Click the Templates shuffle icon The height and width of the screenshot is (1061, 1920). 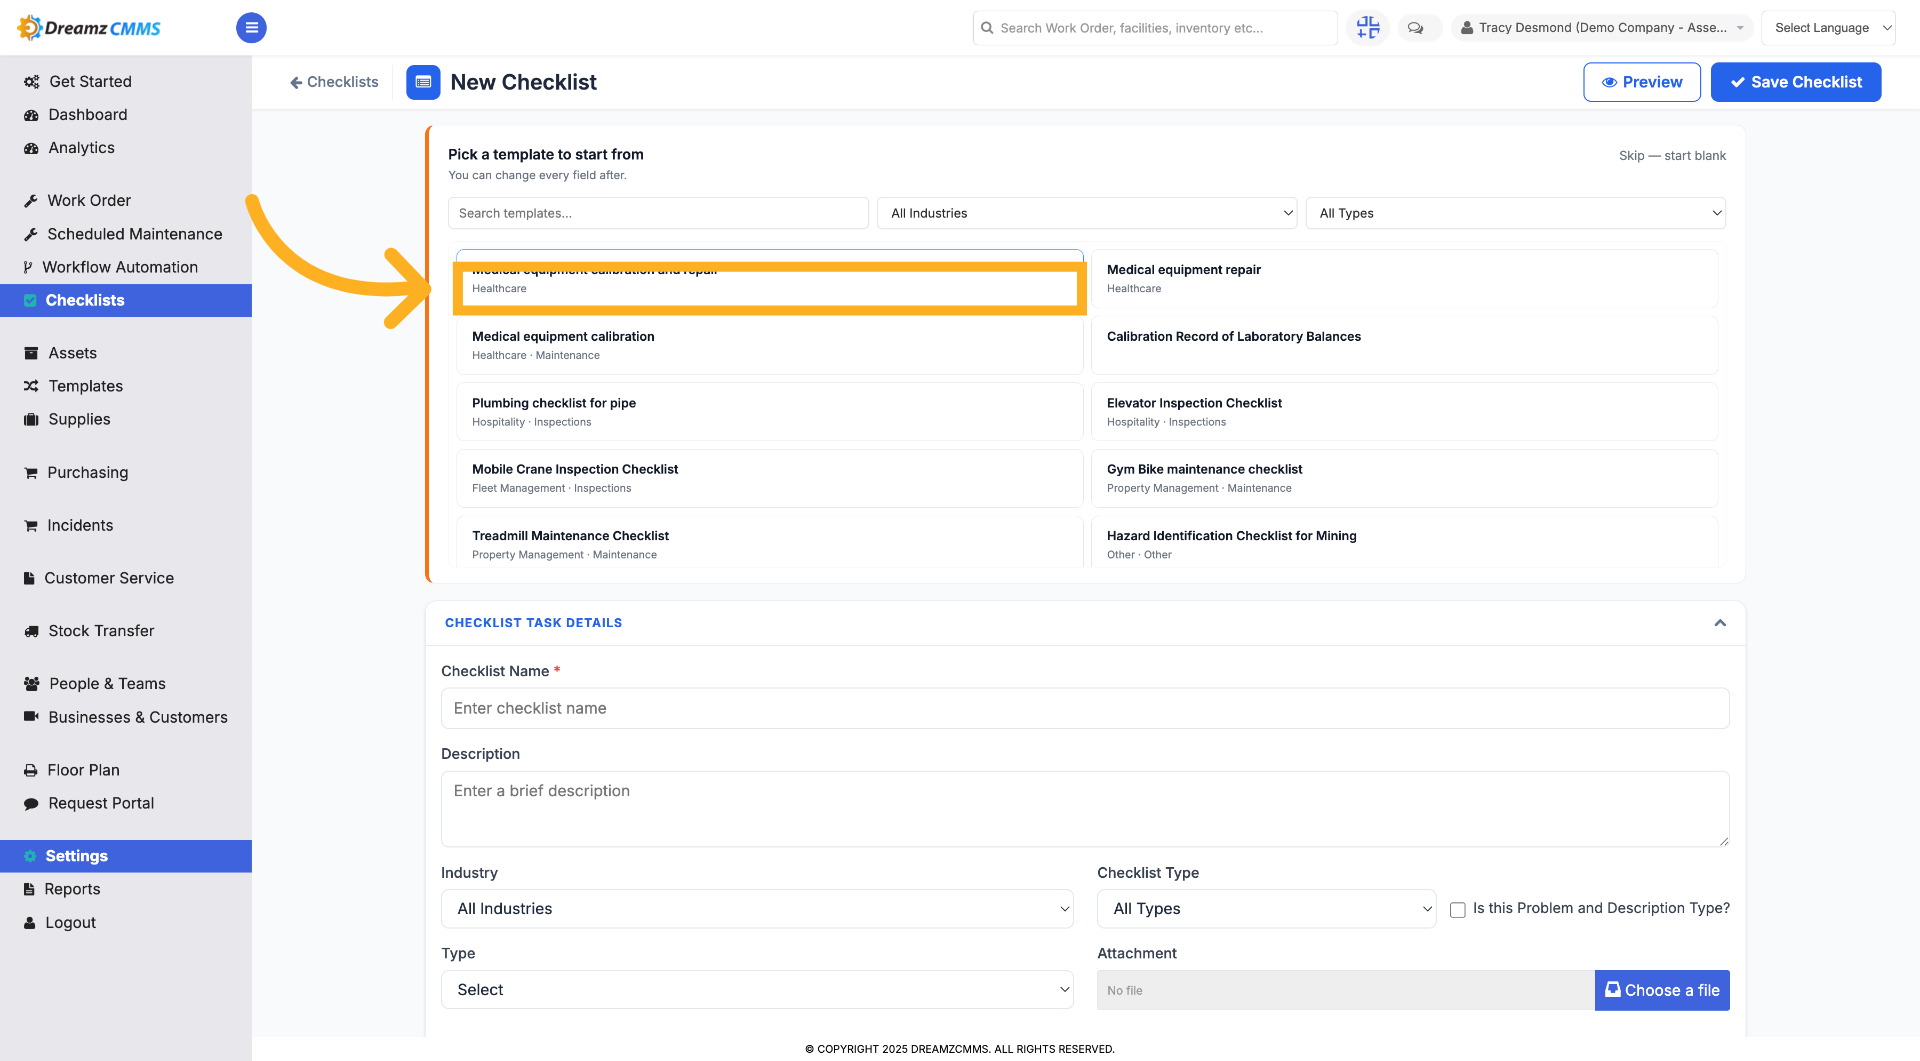point(31,386)
